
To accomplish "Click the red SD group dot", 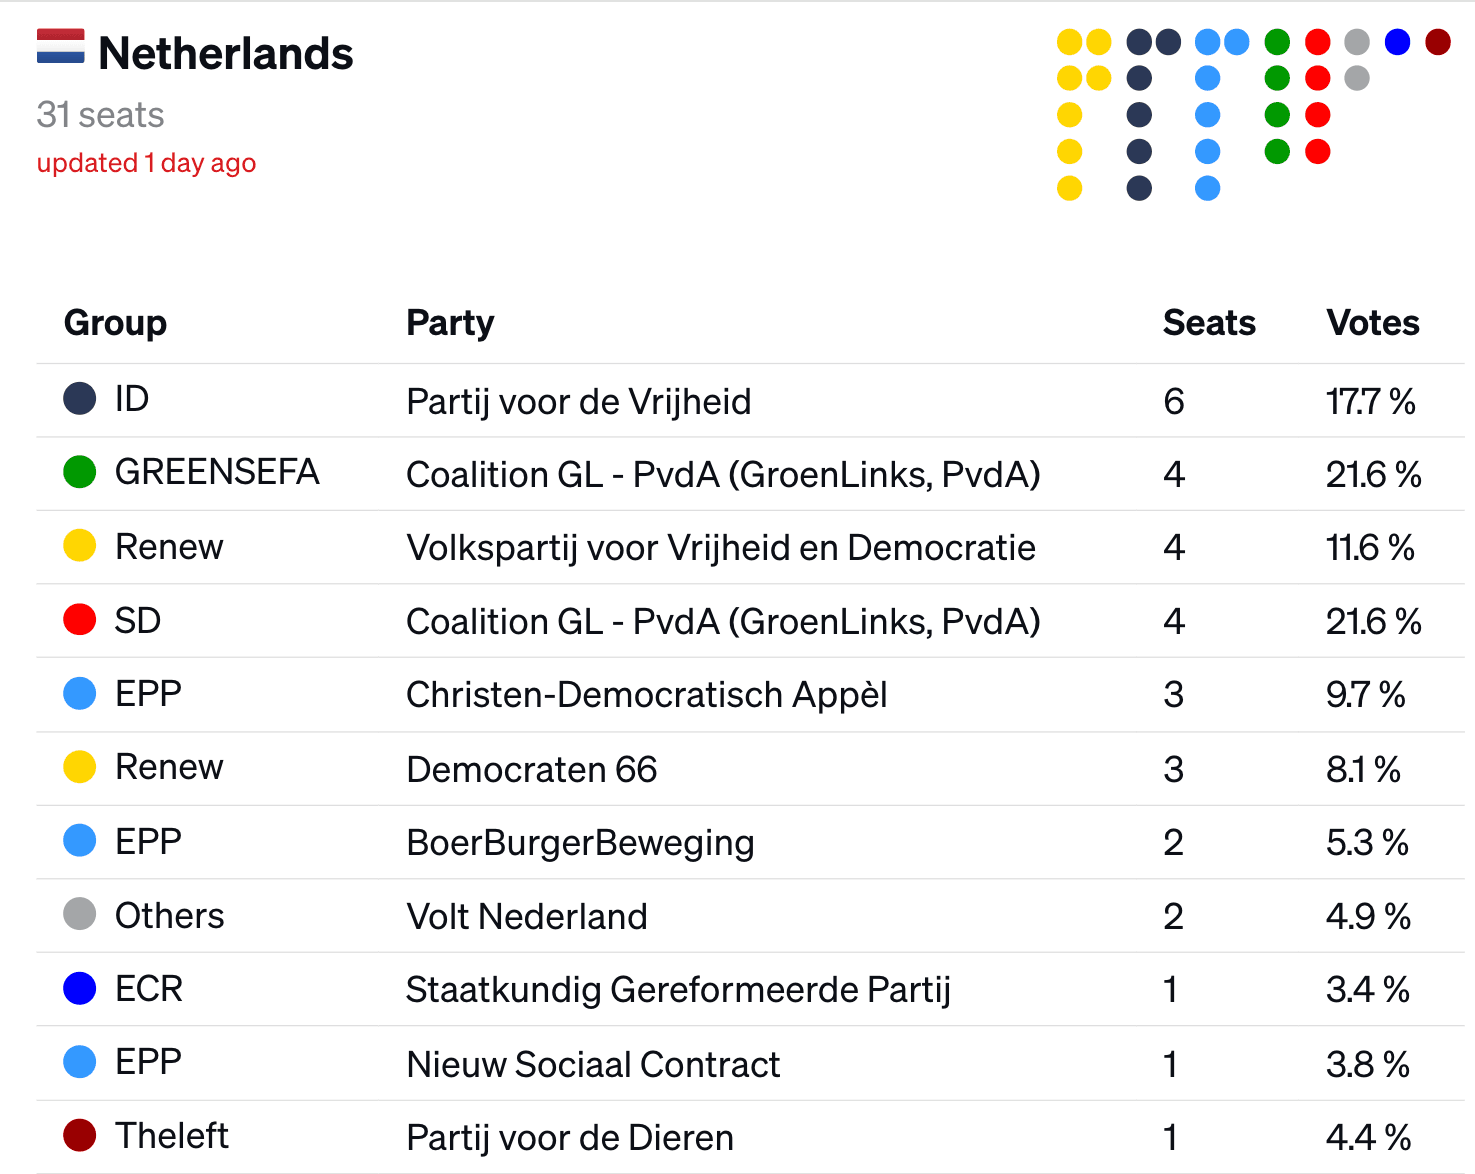I will [80, 619].
